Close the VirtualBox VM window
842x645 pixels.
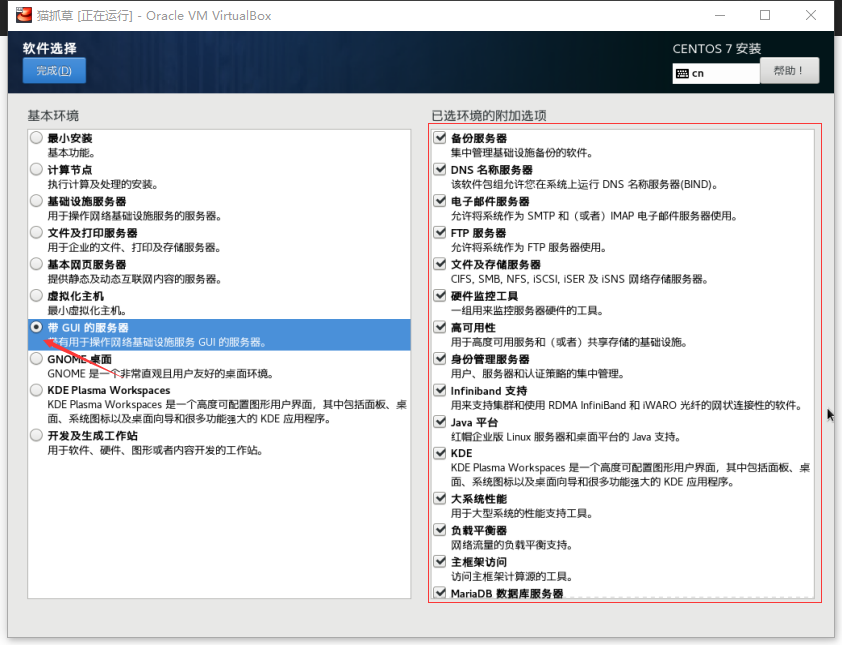coord(811,16)
